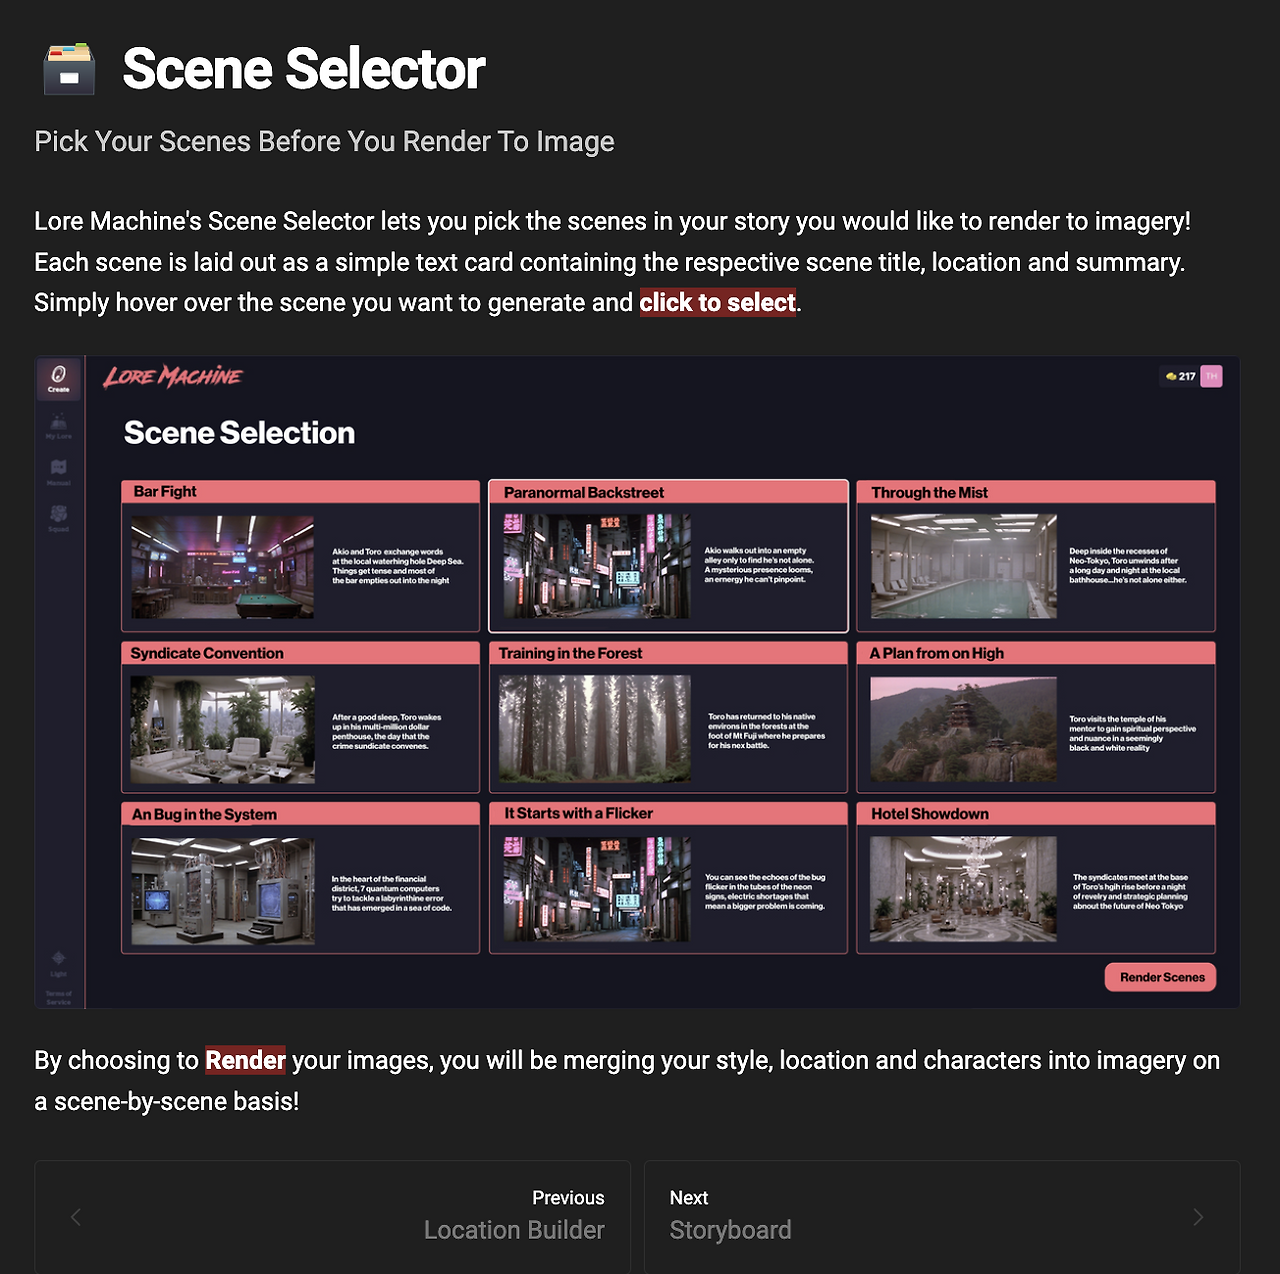This screenshot has height=1274, width=1280.
Task: Click the pink TH user avatar
Action: pos(1211,376)
